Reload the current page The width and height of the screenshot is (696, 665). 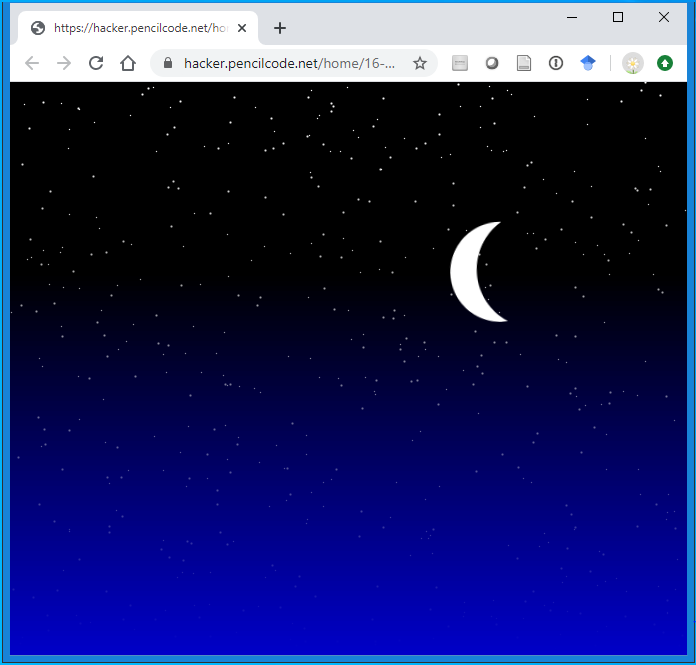[96, 63]
